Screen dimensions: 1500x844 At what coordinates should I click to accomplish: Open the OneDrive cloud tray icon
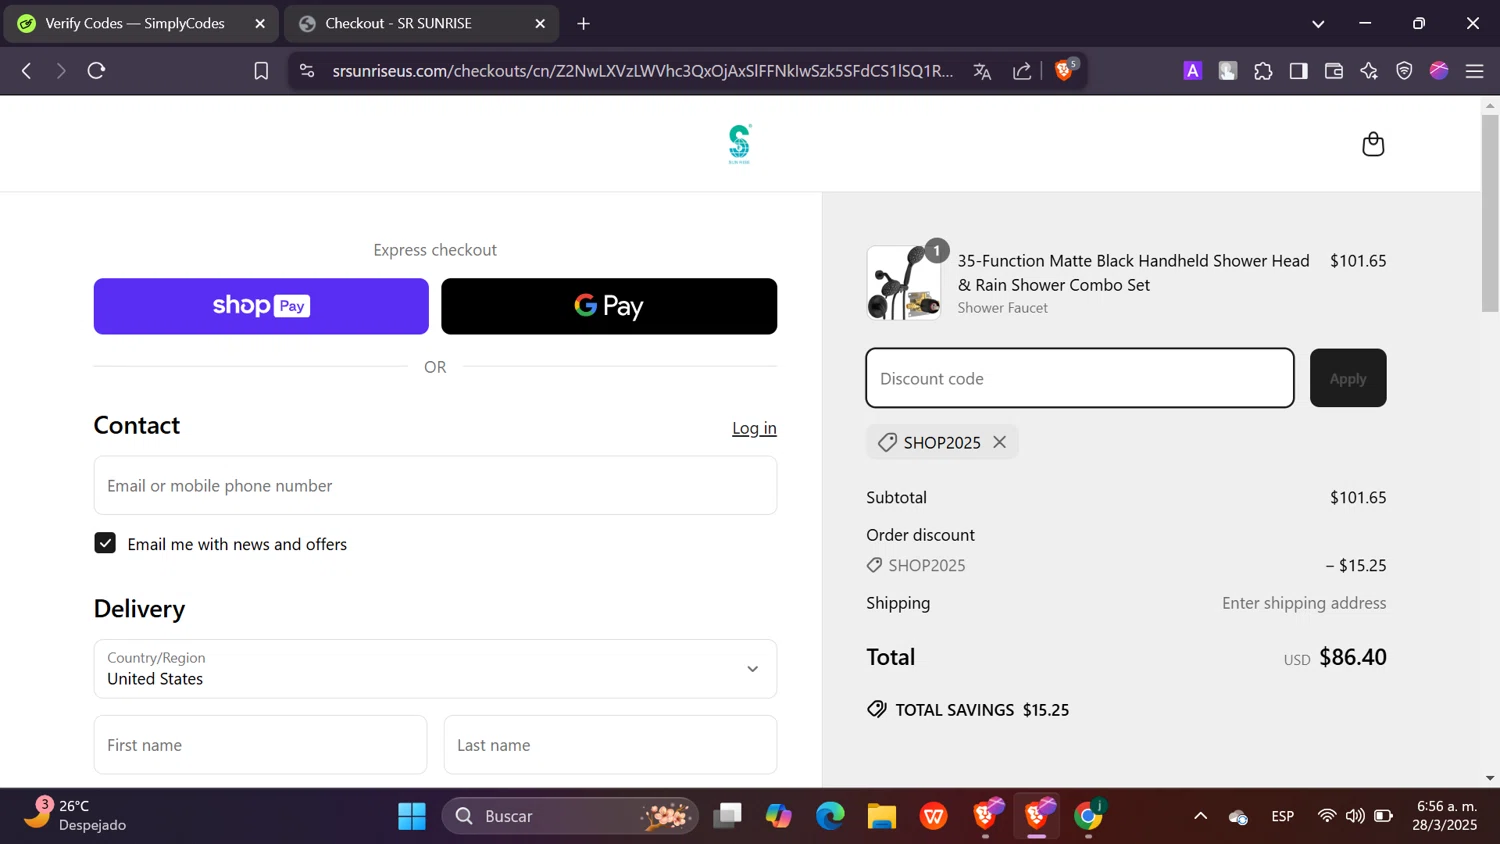[x=1238, y=817]
